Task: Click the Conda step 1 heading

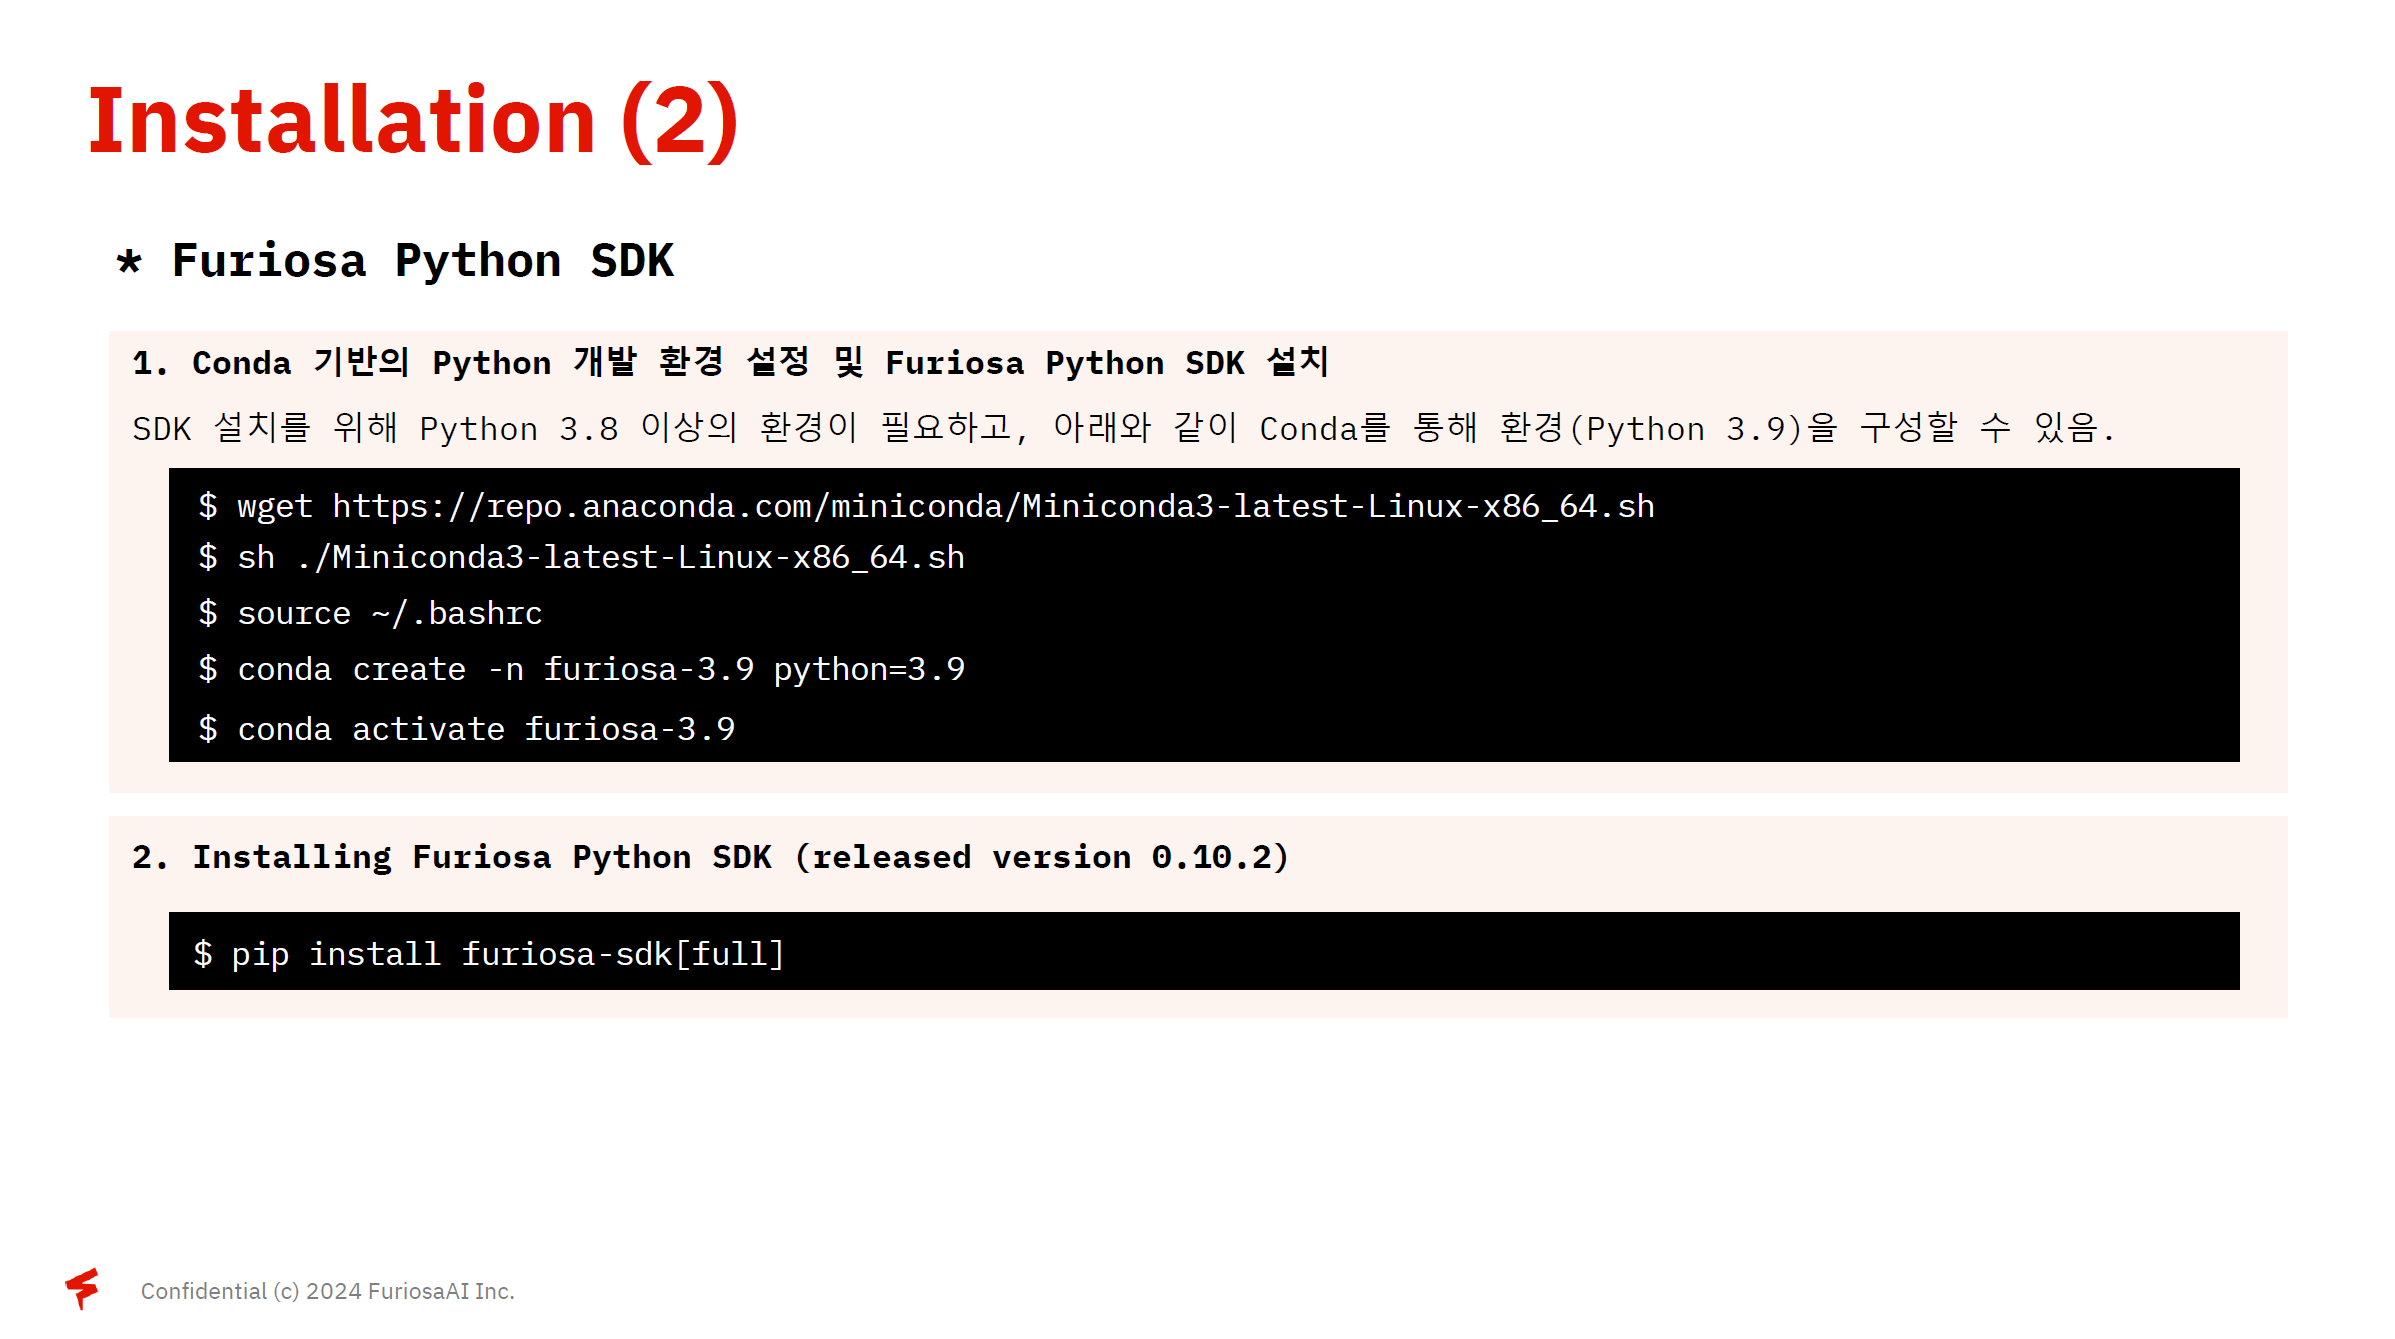Action: pos(730,362)
